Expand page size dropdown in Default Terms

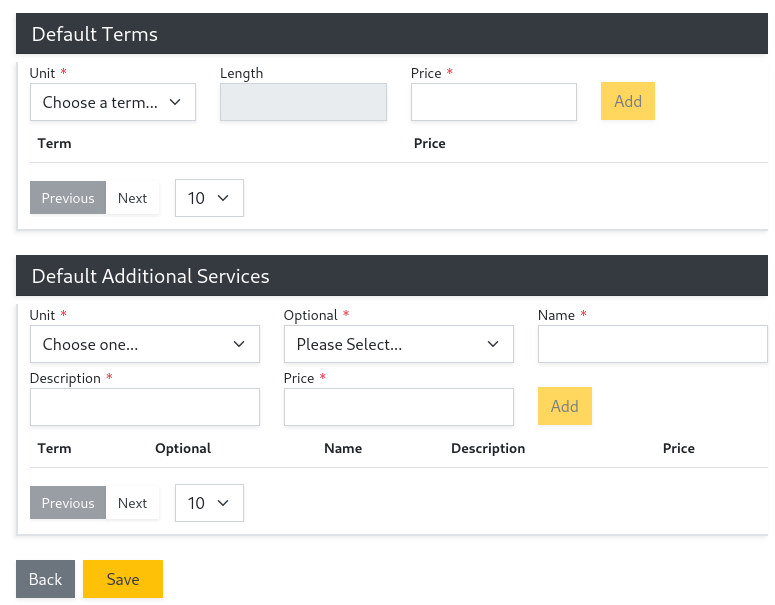pos(209,198)
